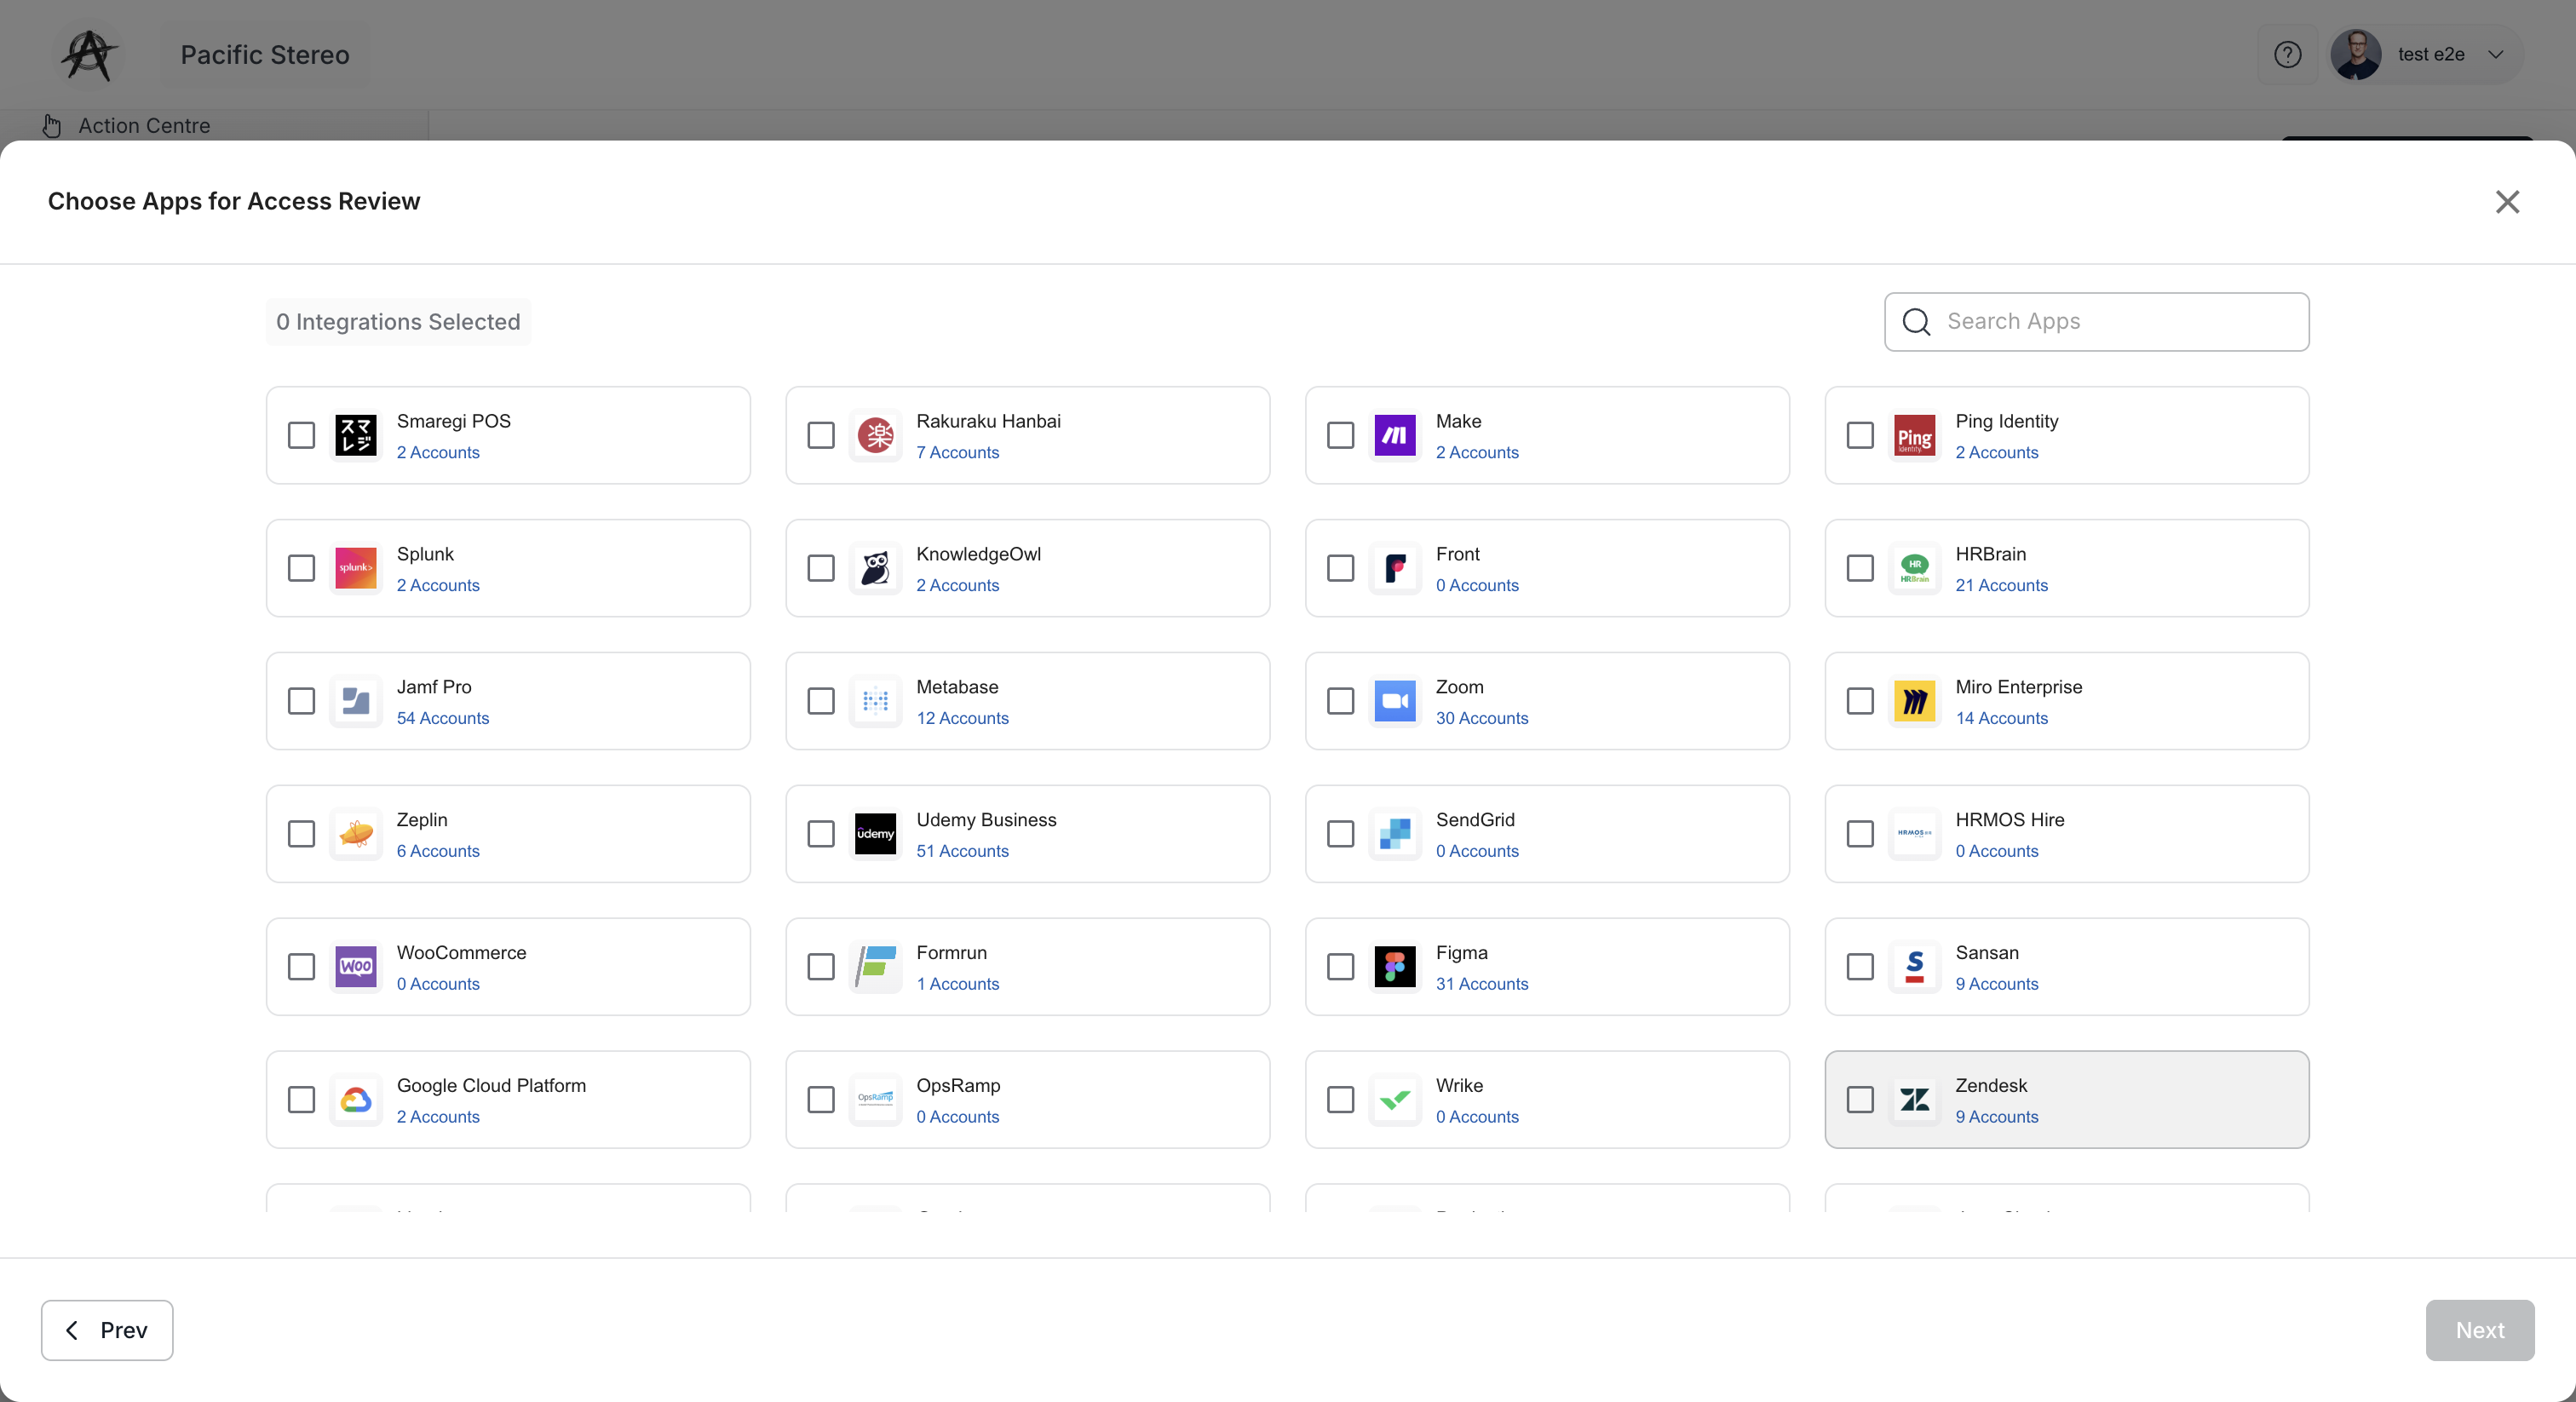Click the Splunk app logo

[x=356, y=568]
